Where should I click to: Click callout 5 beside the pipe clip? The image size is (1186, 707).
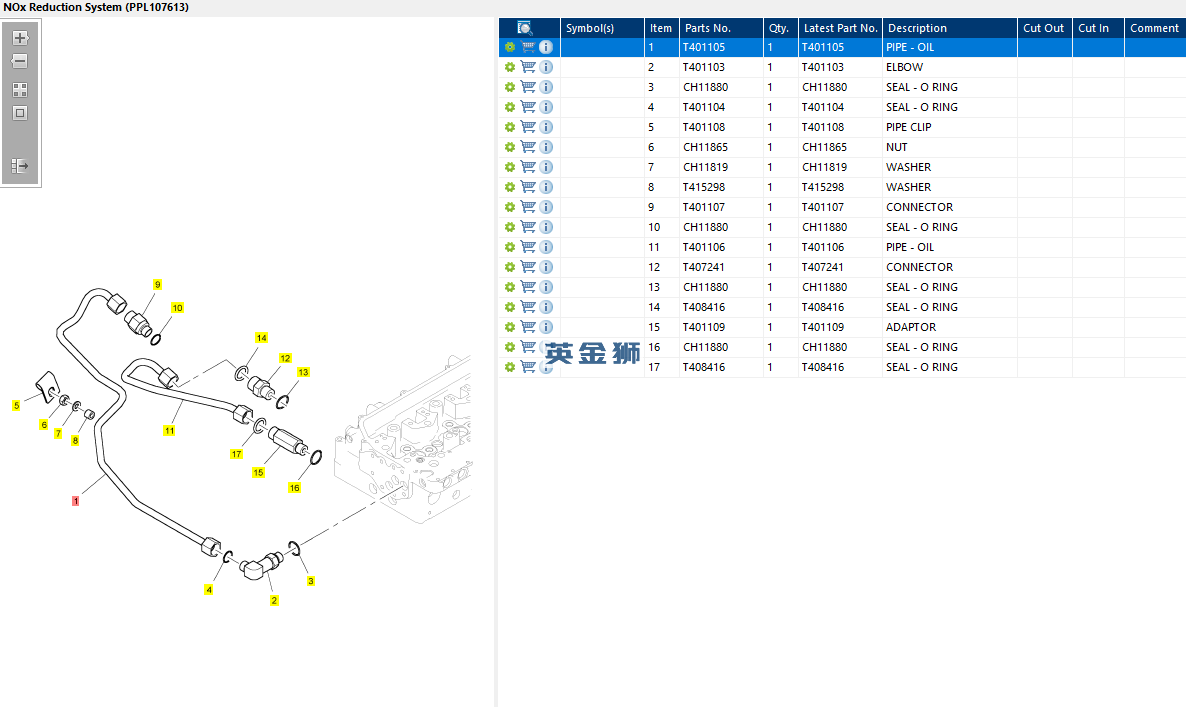click(x=16, y=405)
